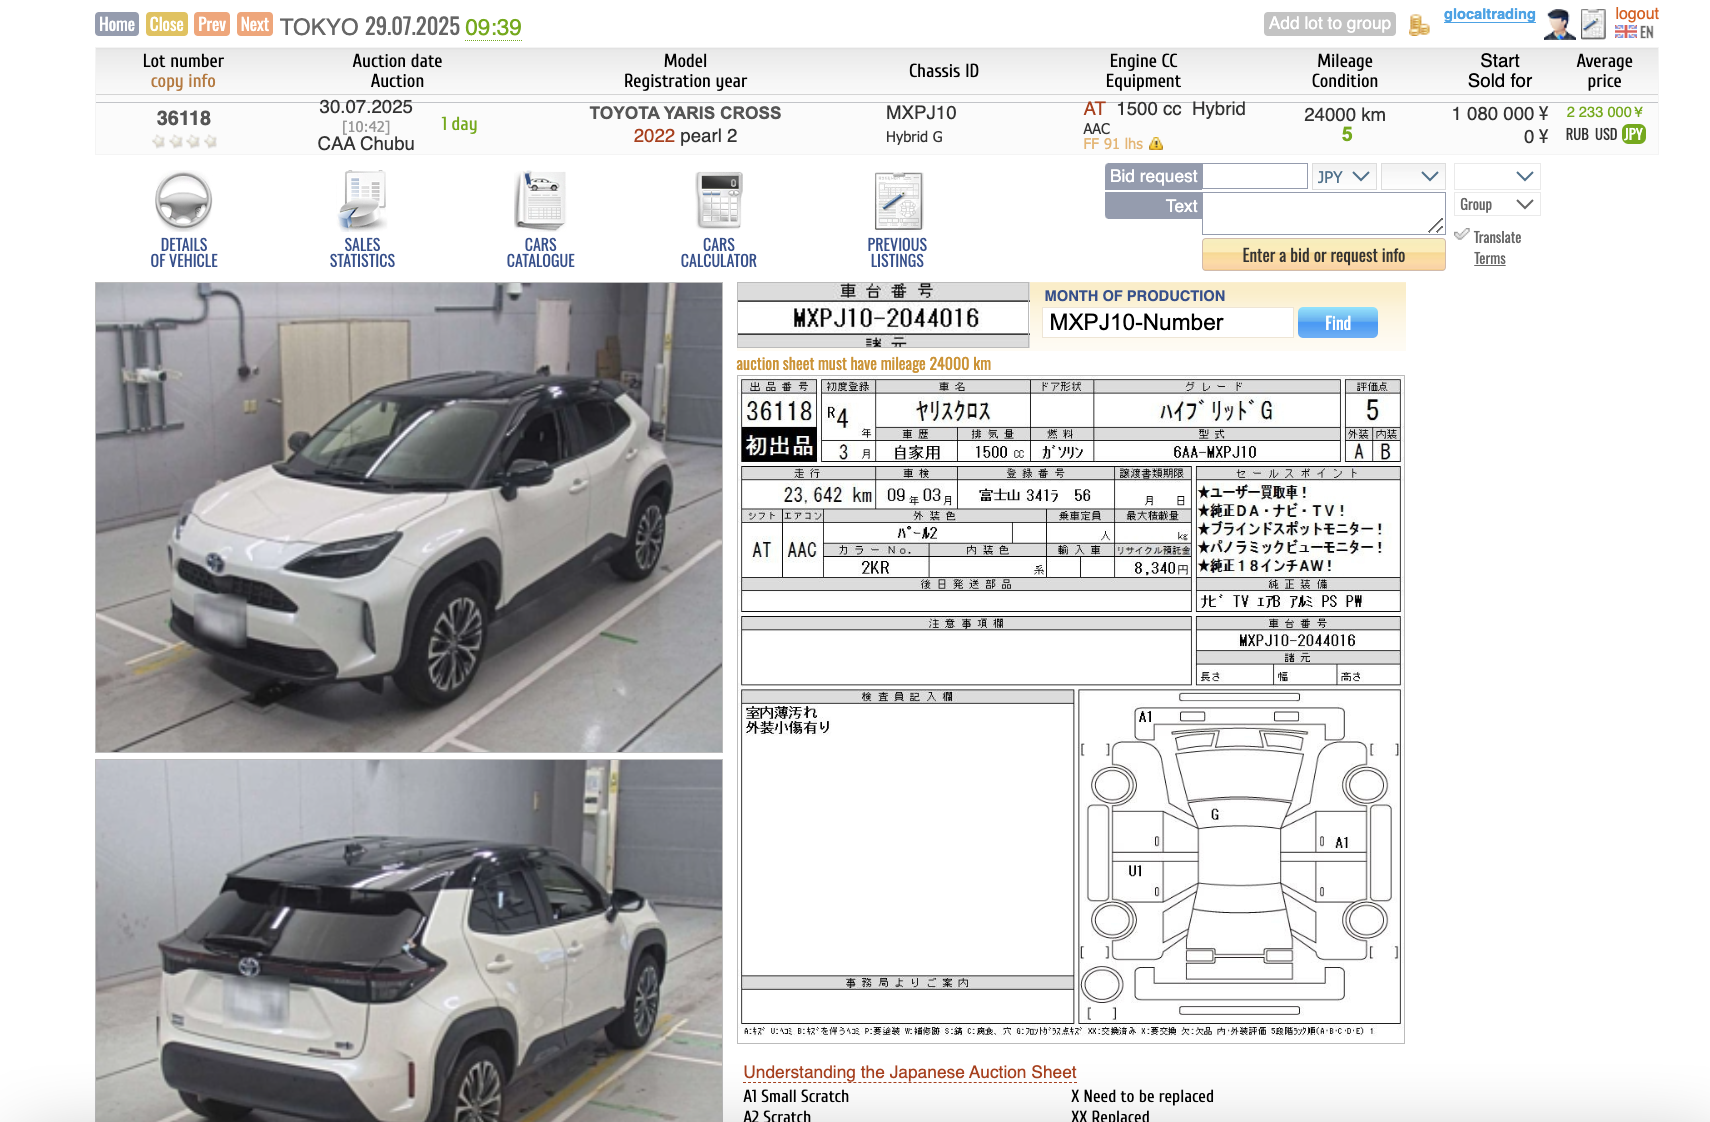The image size is (1710, 1122).
Task: Click the Close navigation button
Action: [x=166, y=24]
